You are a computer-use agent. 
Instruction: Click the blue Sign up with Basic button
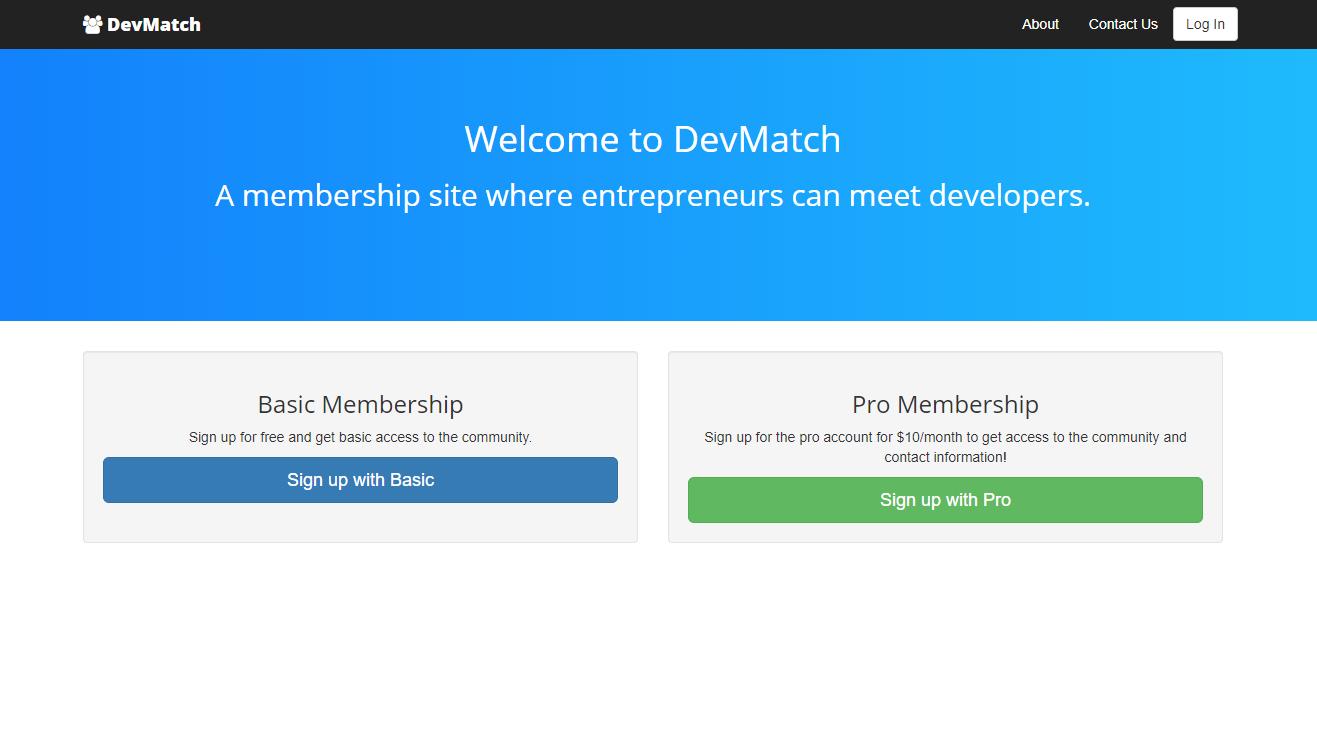click(x=360, y=480)
